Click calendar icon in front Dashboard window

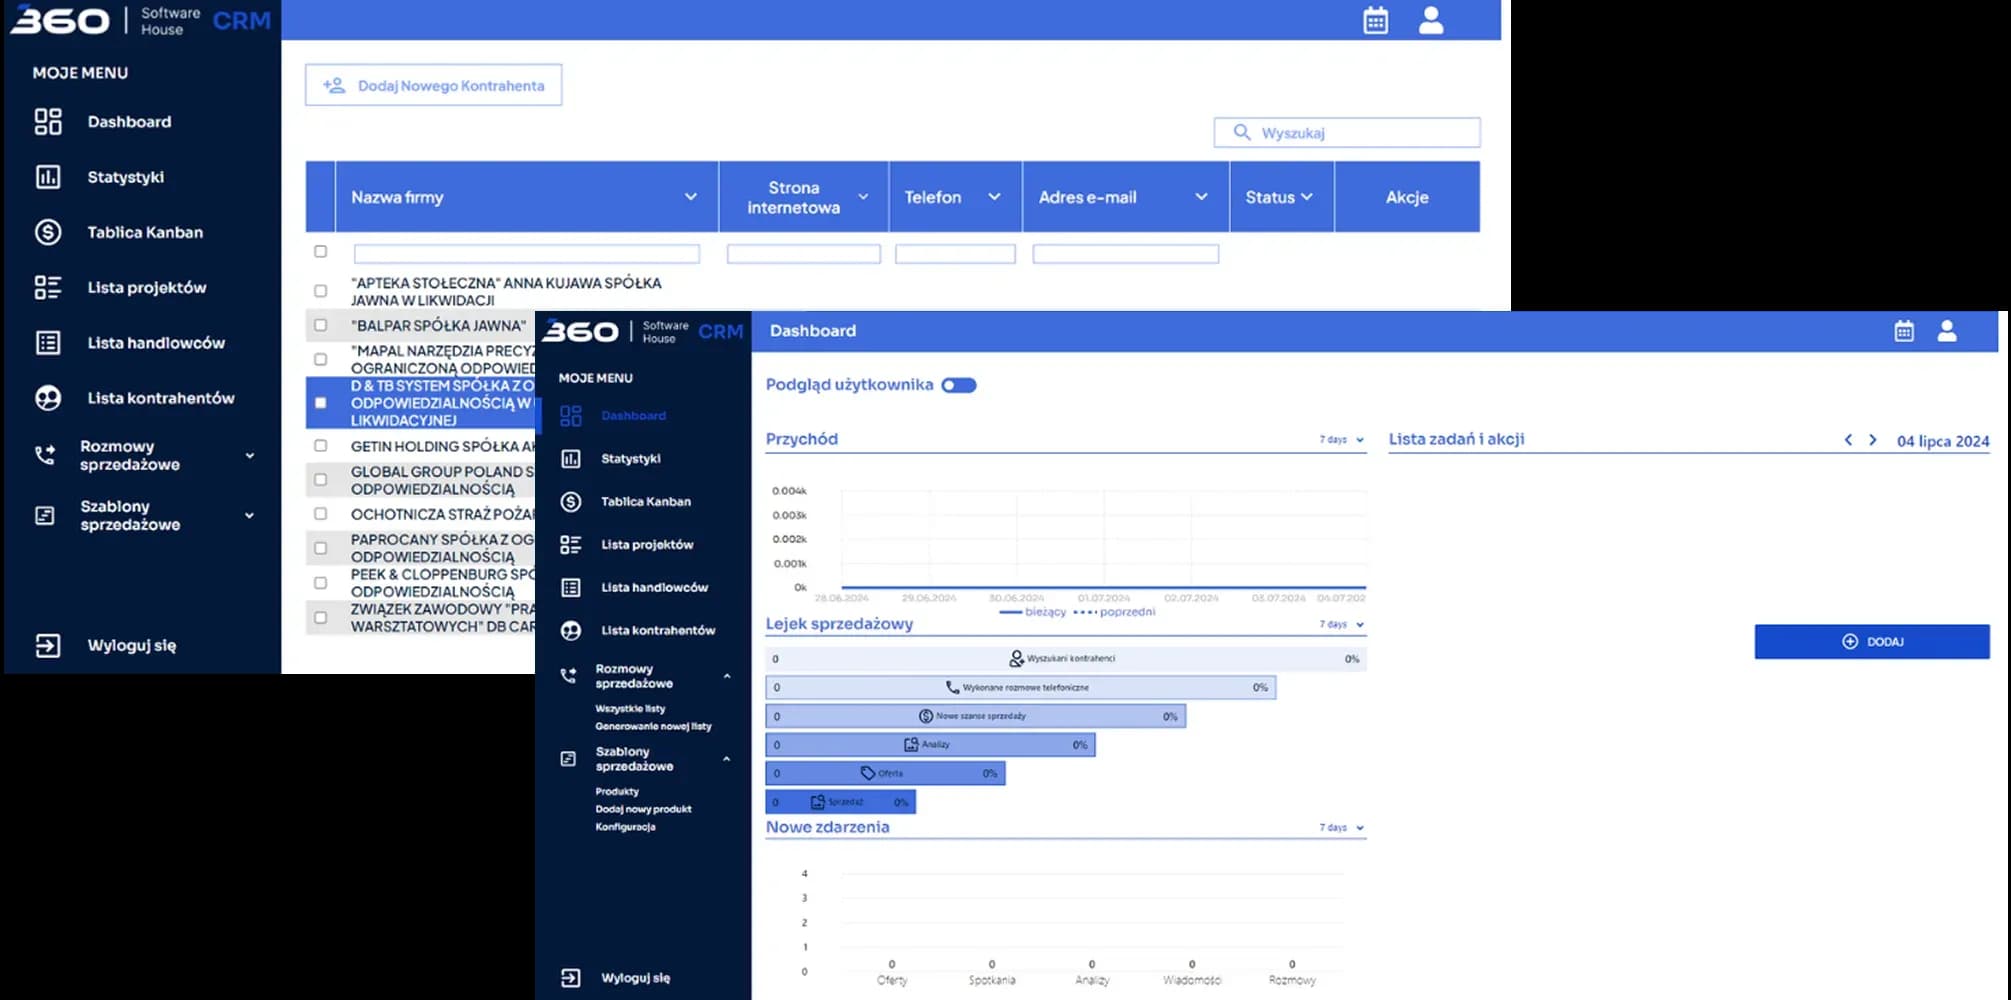1904,331
